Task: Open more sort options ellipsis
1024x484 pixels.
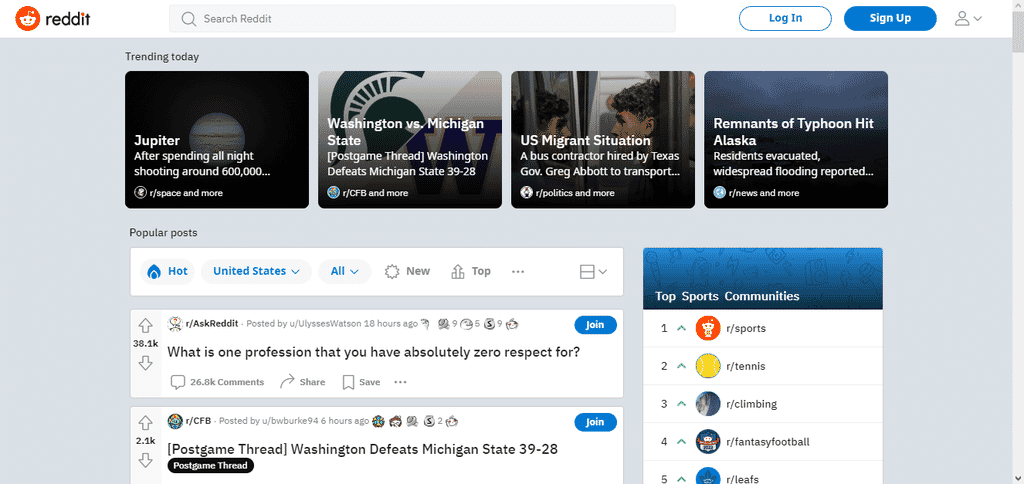Action: pos(518,271)
